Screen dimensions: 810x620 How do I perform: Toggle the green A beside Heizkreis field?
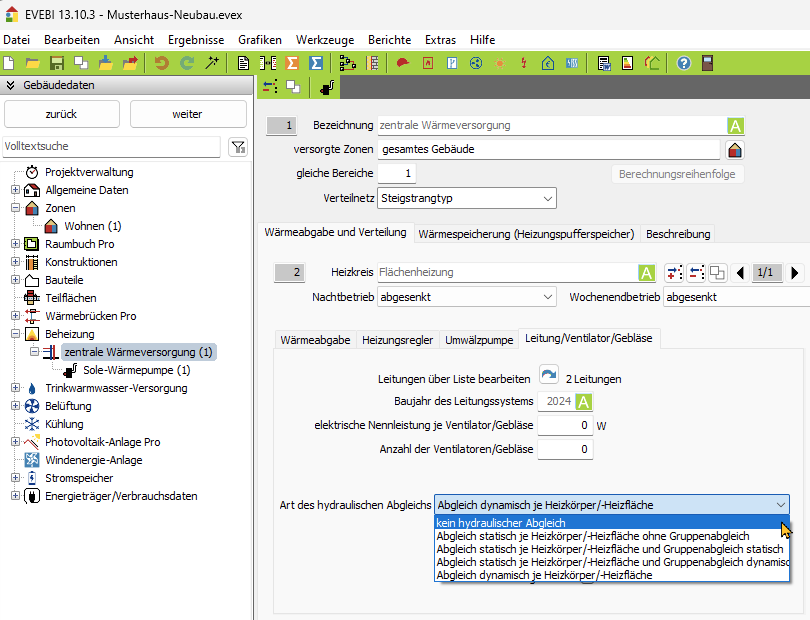(646, 273)
